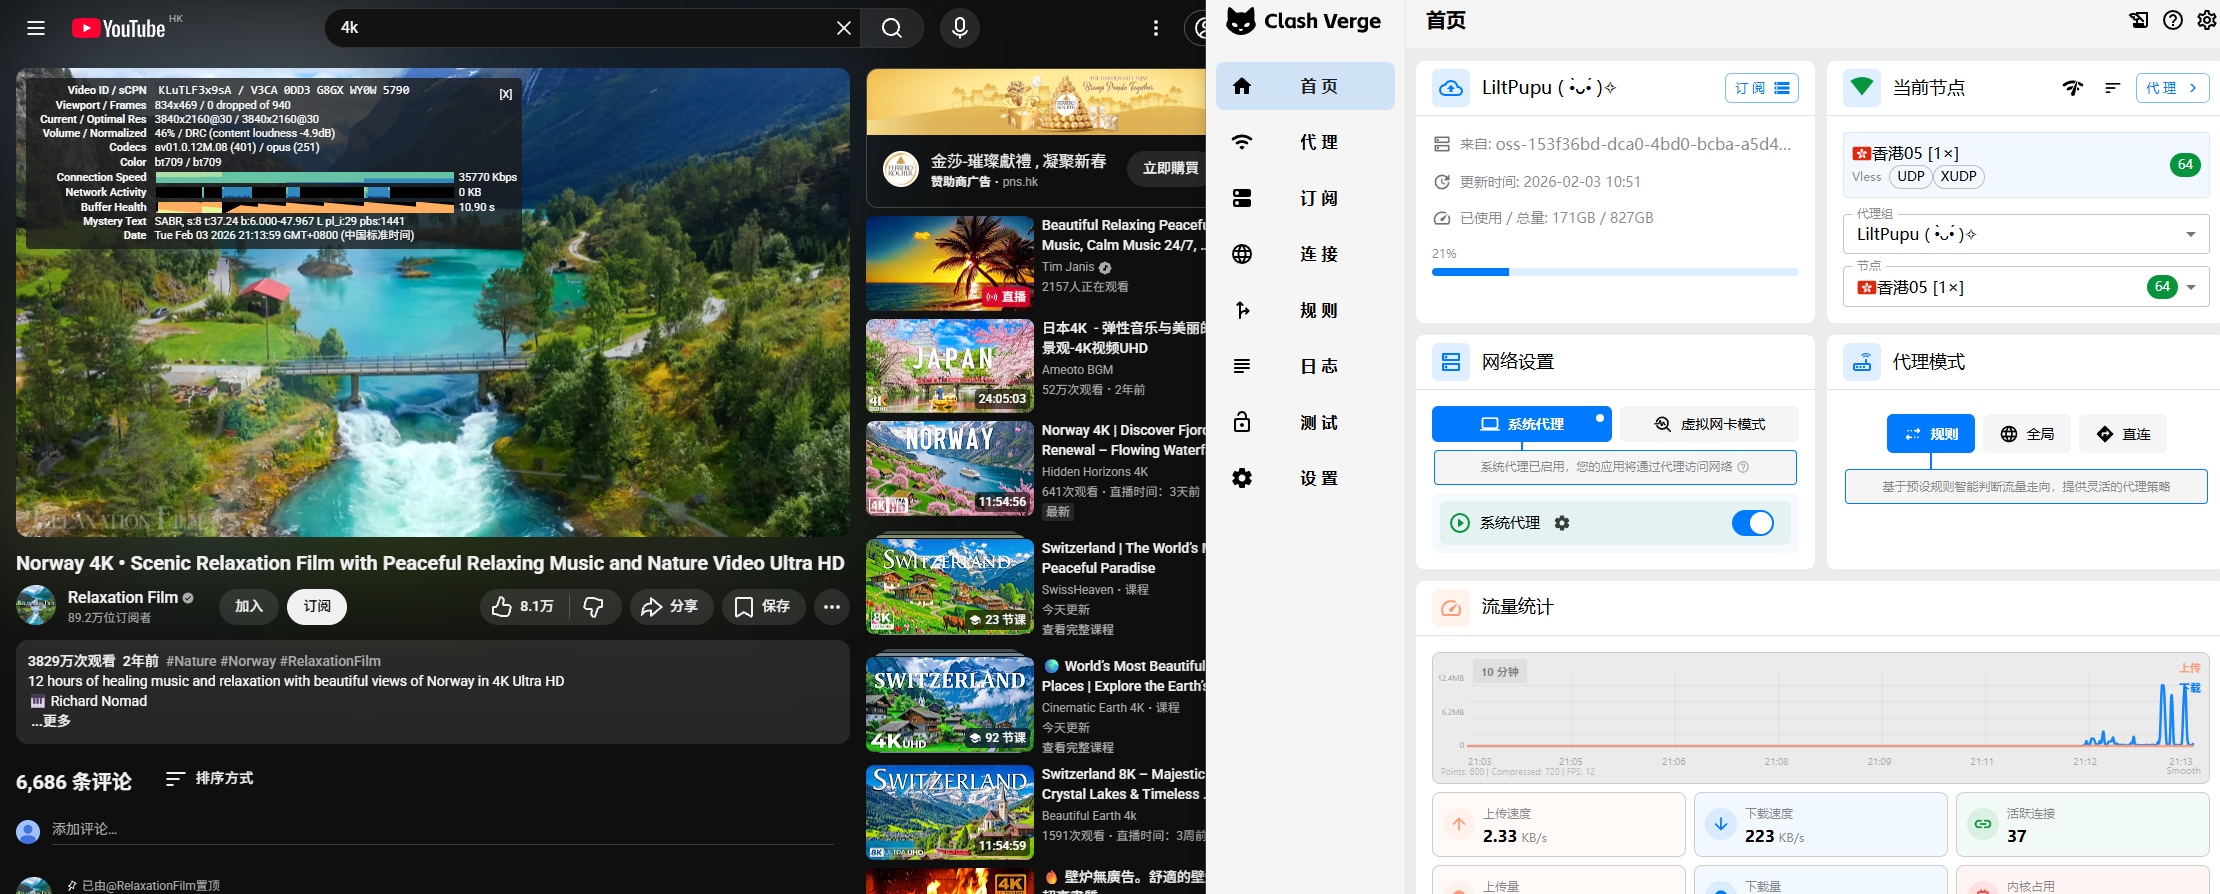Image resolution: width=2220 pixels, height=894 pixels.
Task: Switch to the 虚拟网卡模式 tab
Action: point(1709,424)
